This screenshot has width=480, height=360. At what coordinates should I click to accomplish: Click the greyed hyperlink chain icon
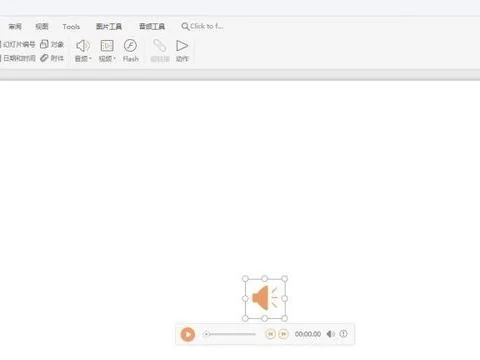(x=160, y=45)
